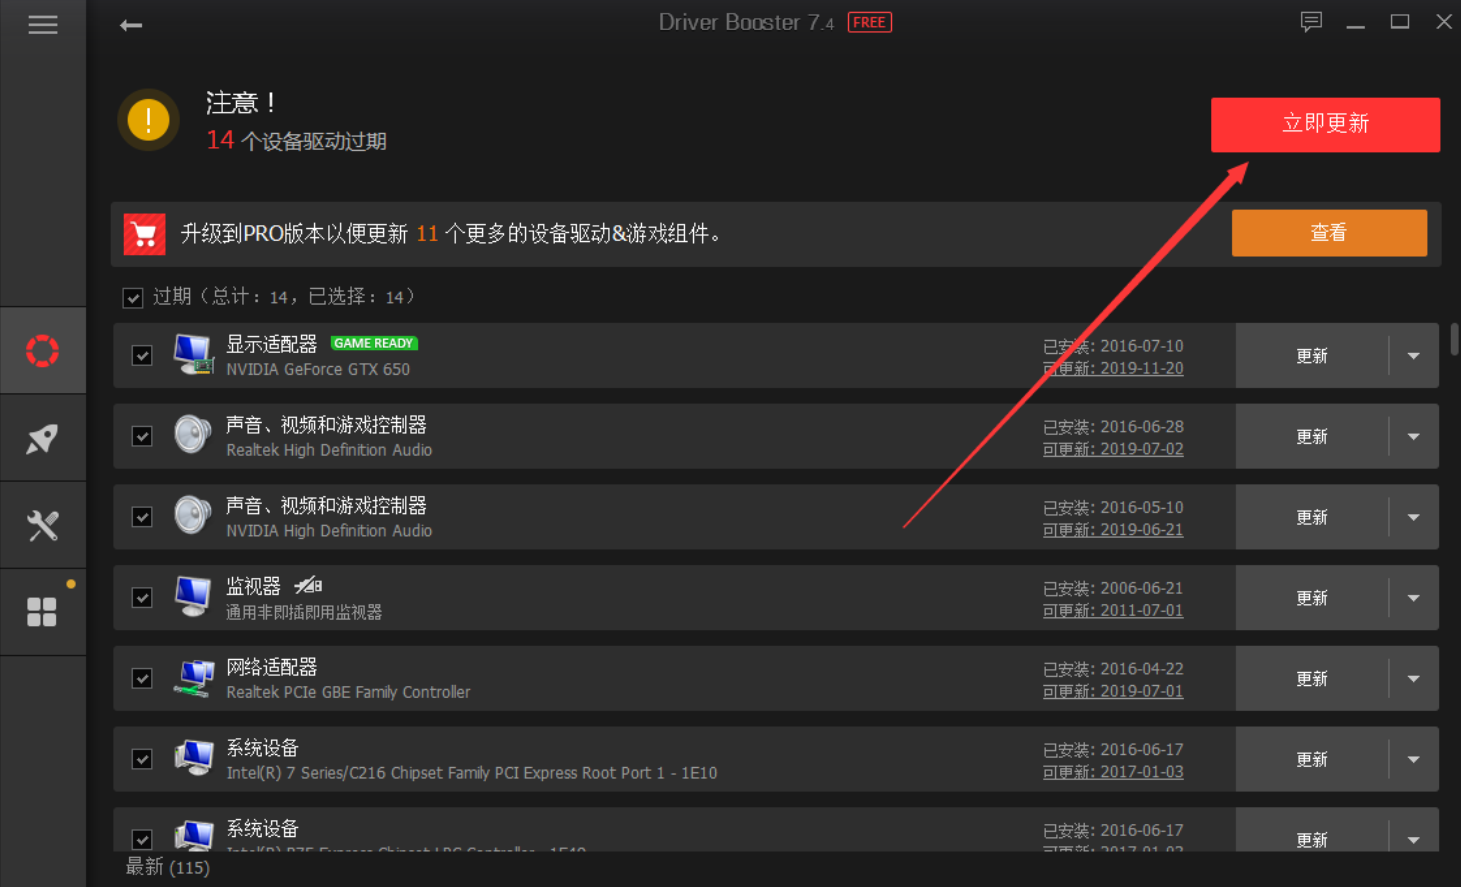Open the feedback chat icon
Viewport: 1461px width, 887px height.
click(1310, 22)
